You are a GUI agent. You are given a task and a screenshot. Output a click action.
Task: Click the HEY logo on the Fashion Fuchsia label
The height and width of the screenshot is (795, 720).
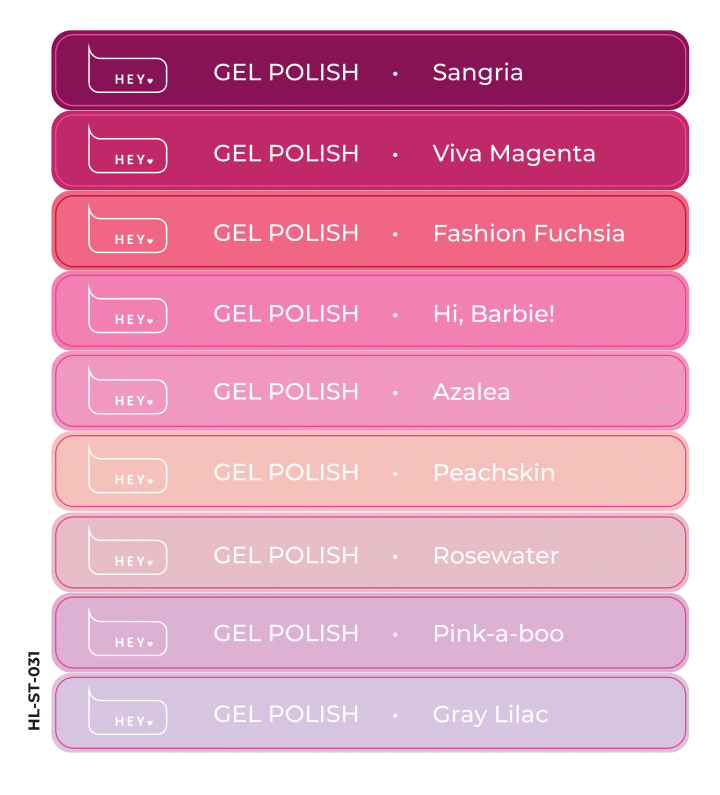pyautogui.click(x=127, y=229)
